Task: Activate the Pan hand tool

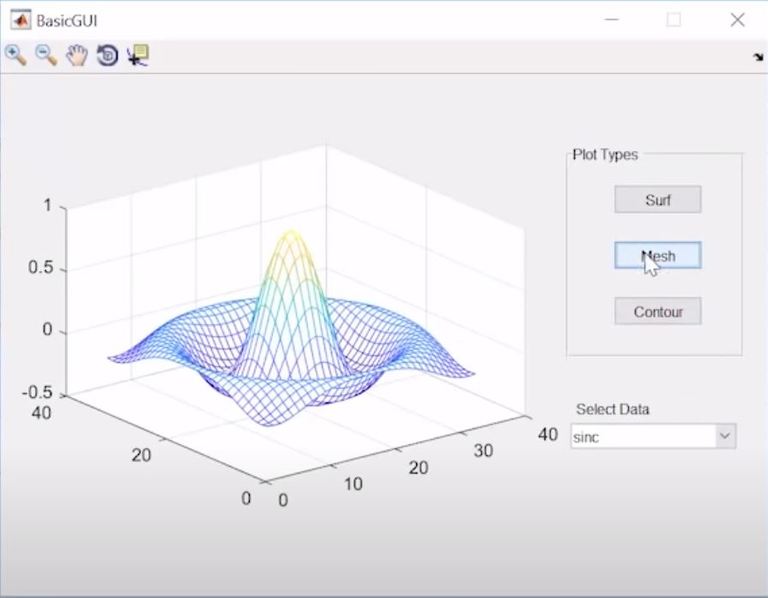Action: pyautogui.click(x=77, y=55)
